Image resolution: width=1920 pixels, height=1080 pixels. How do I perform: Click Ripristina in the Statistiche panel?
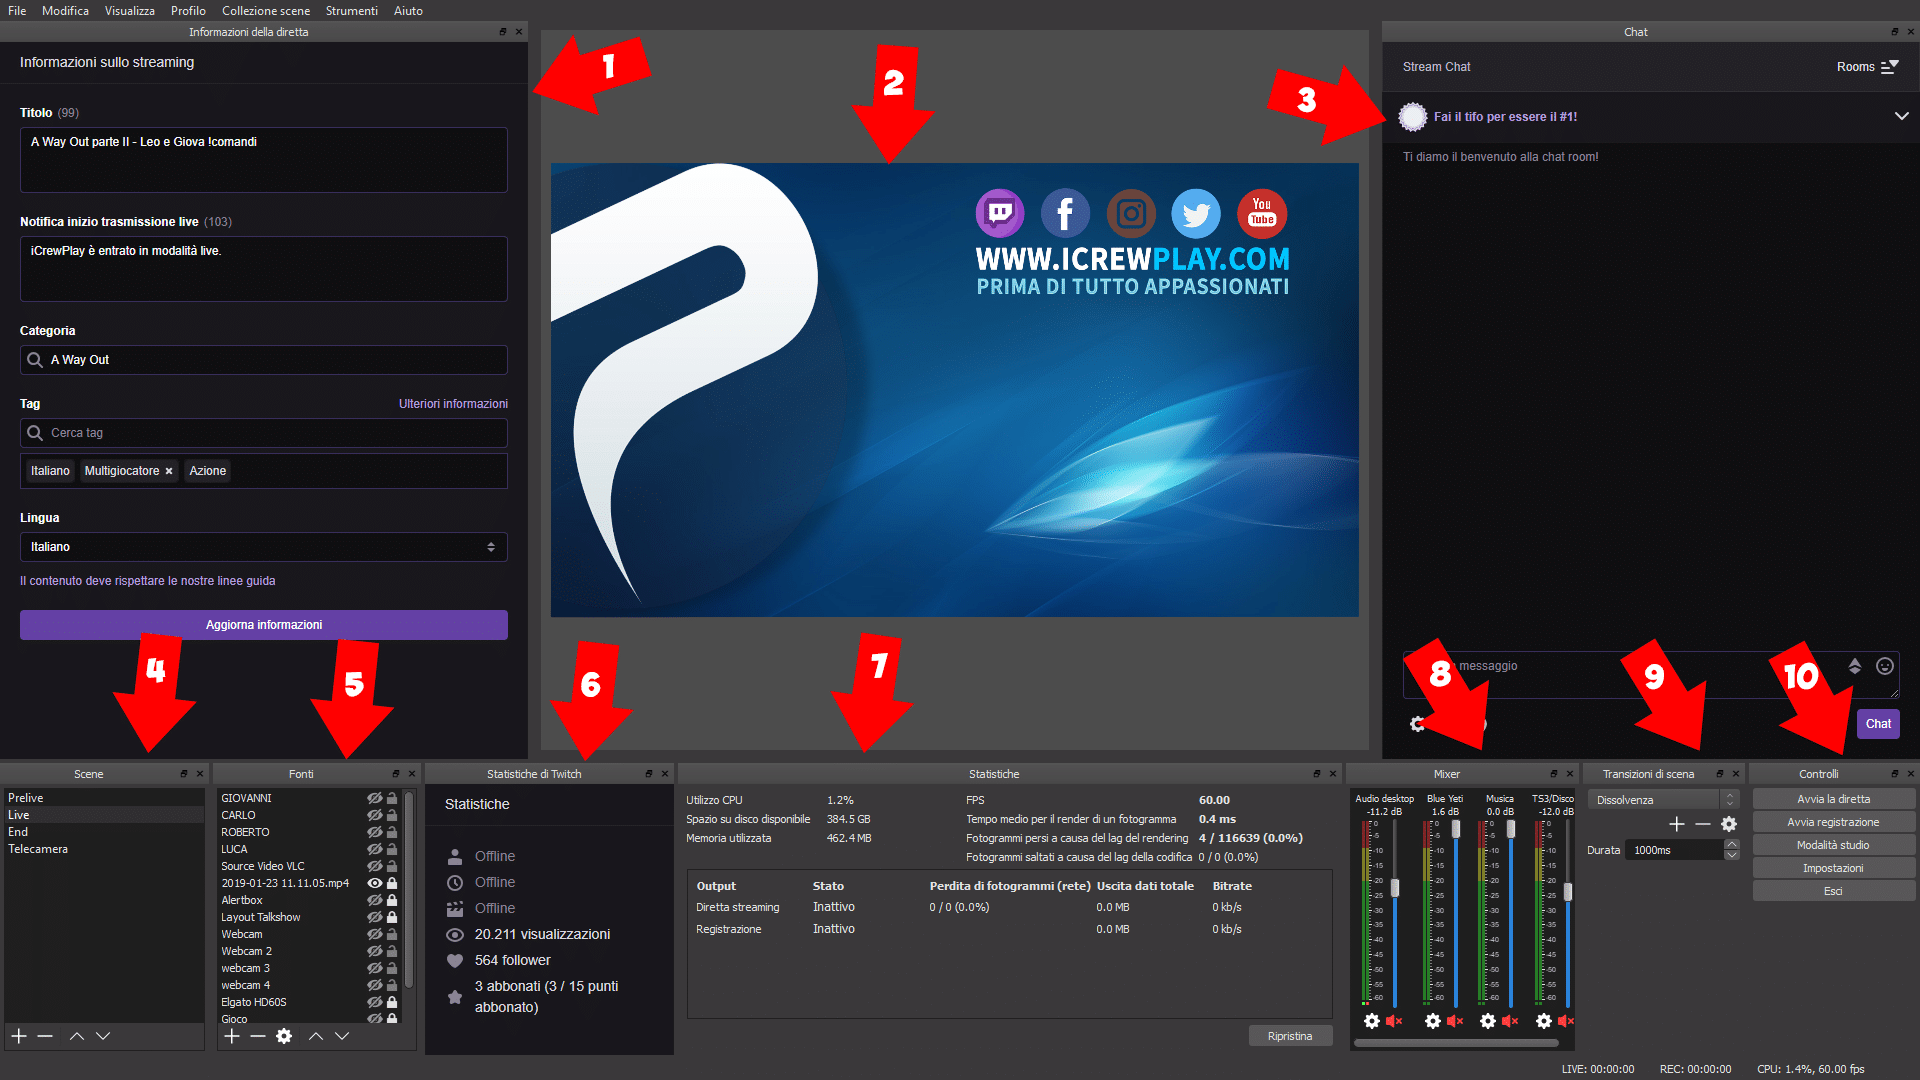1290,1036
